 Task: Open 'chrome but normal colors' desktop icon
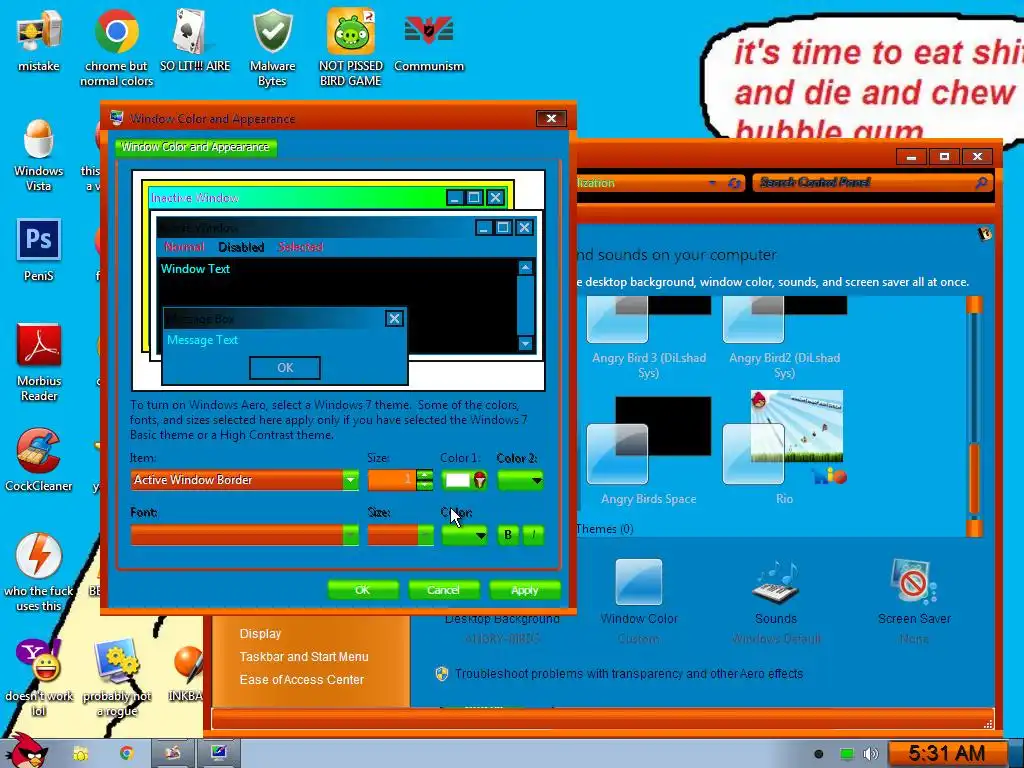click(x=116, y=47)
